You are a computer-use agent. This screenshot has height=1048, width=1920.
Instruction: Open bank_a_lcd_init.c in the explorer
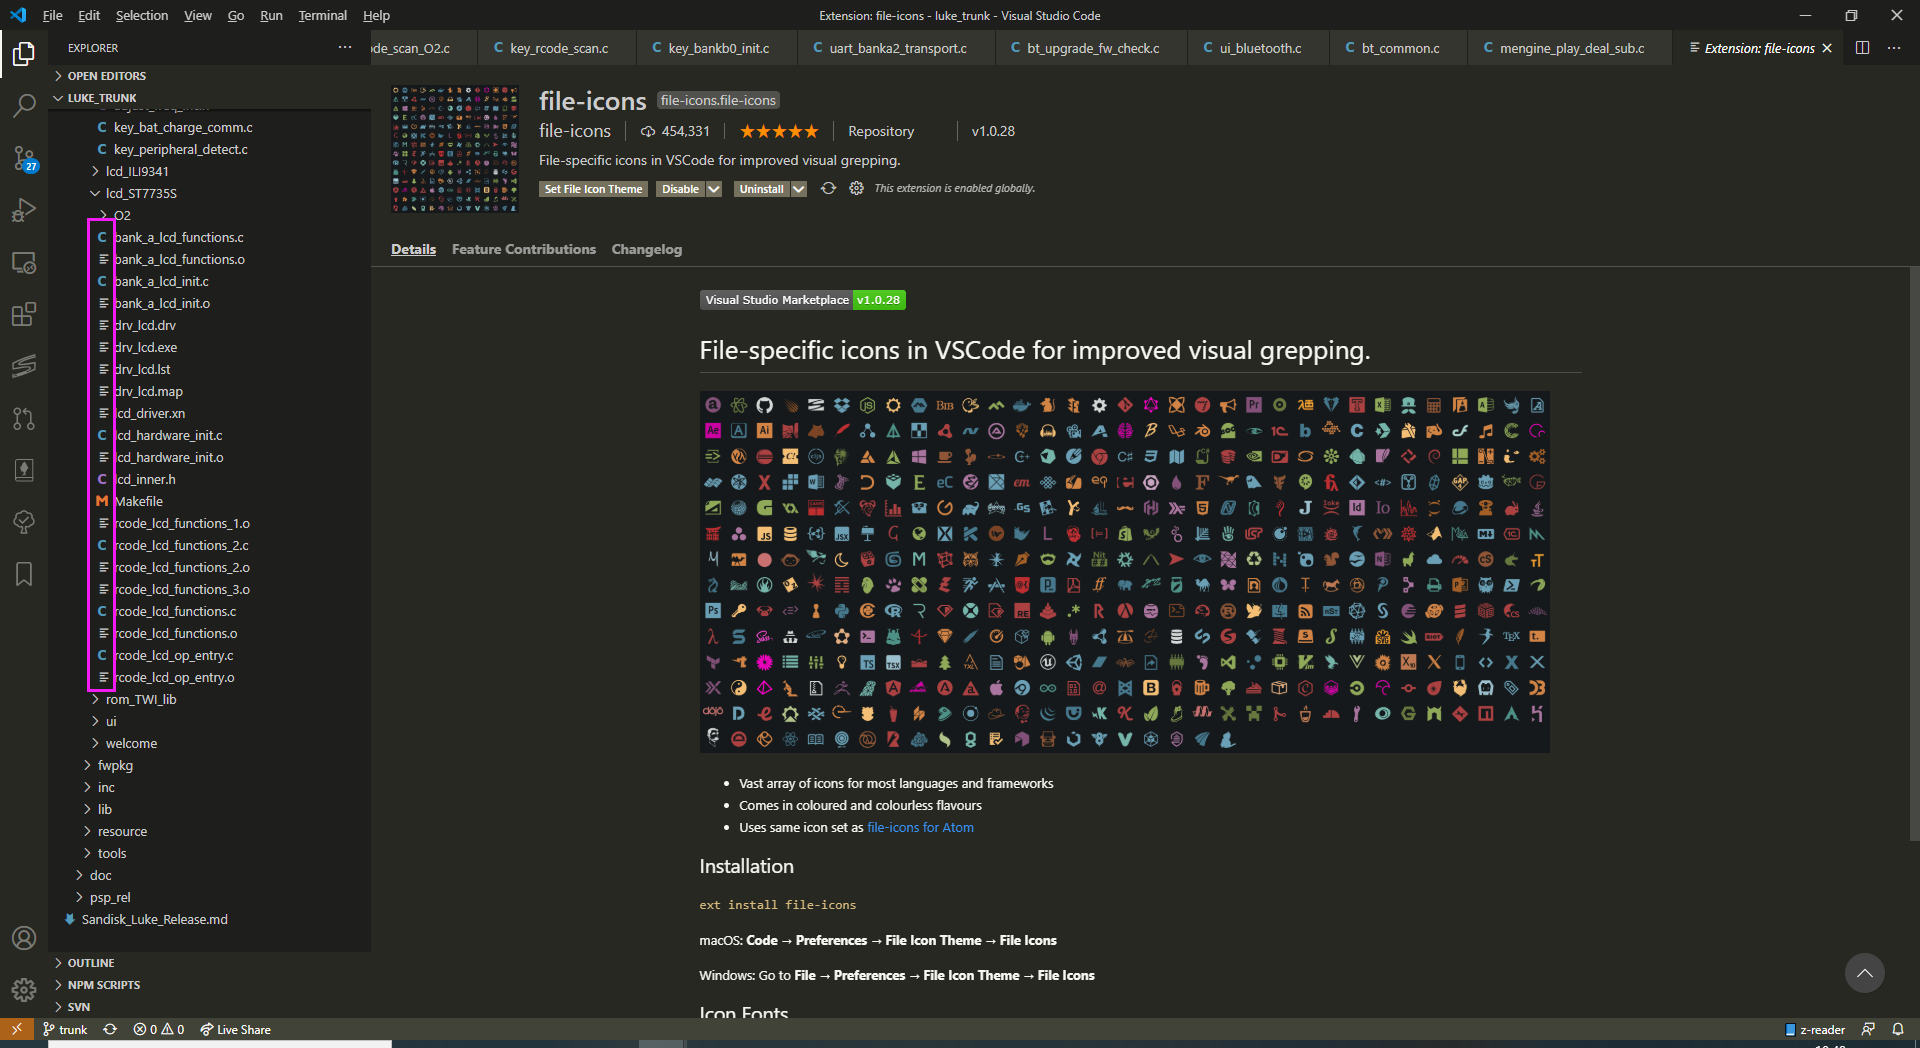[161, 281]
